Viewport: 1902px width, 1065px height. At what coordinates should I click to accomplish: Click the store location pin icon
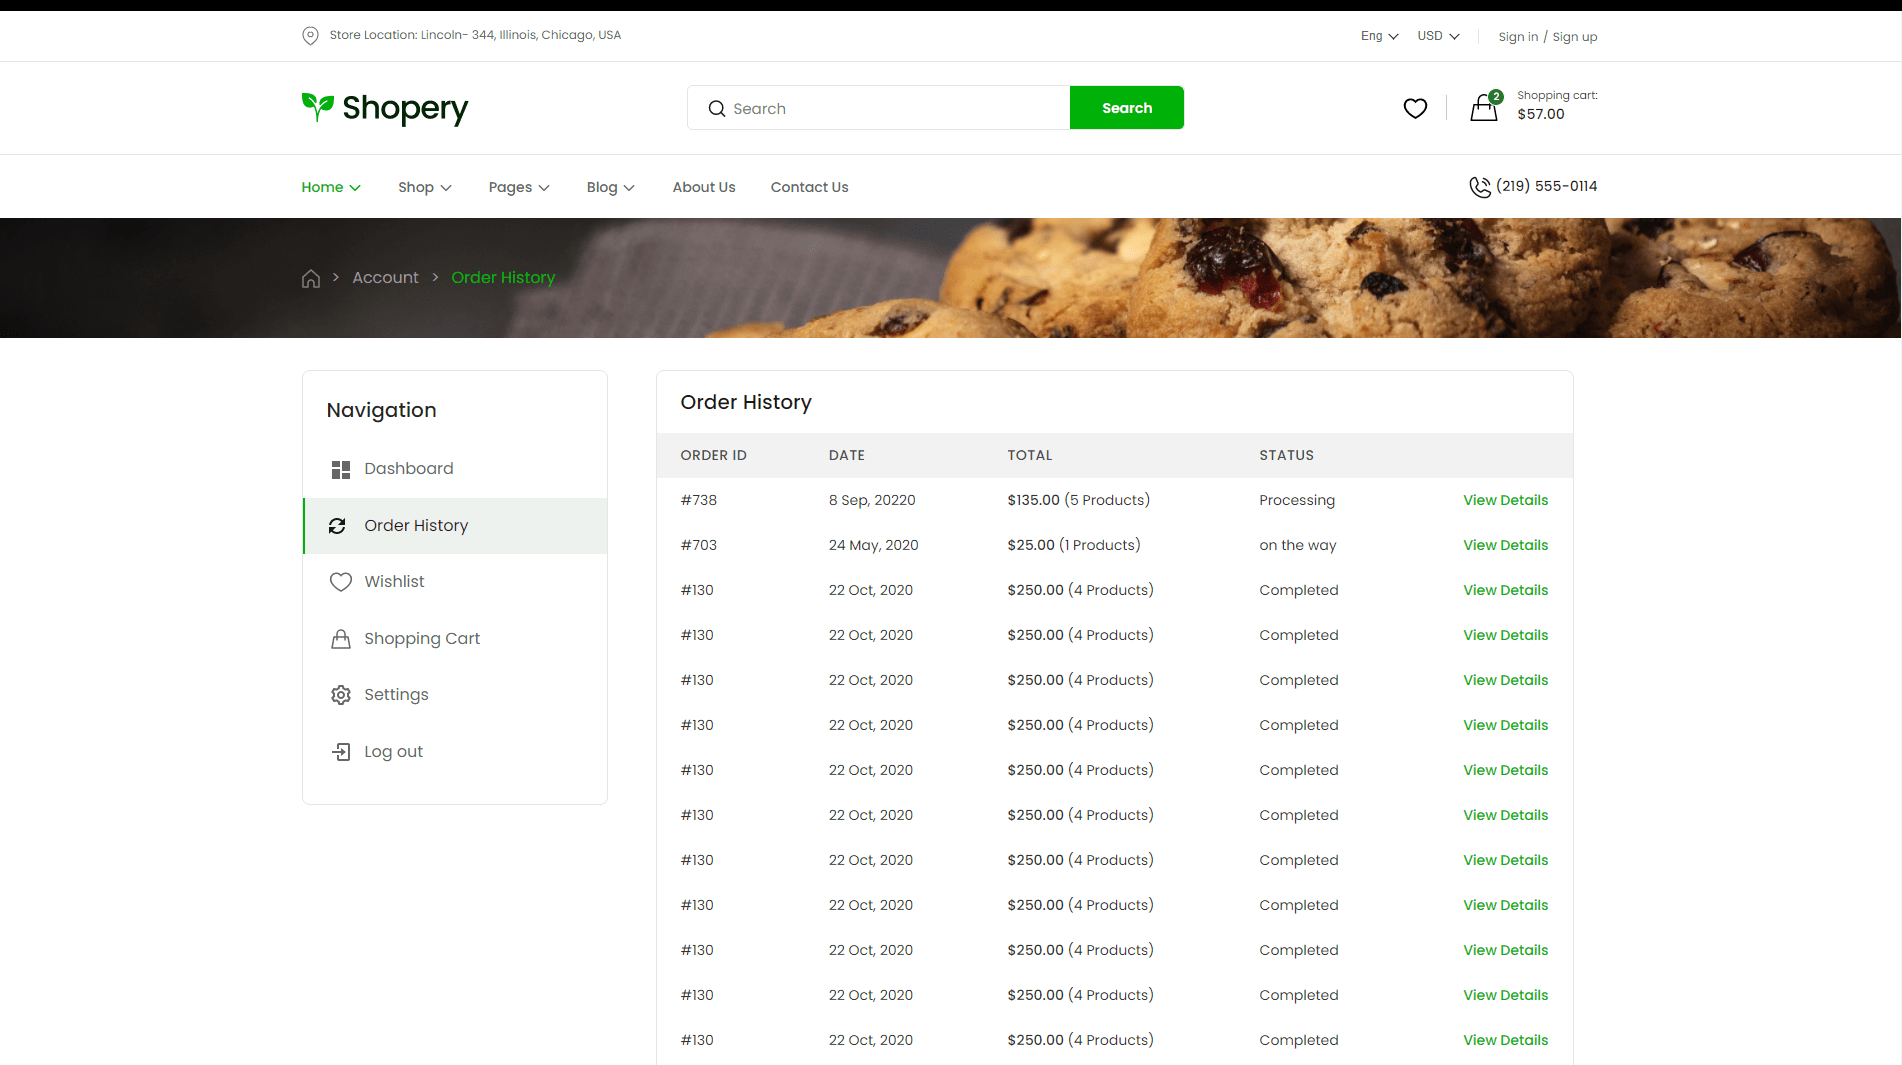310,36
